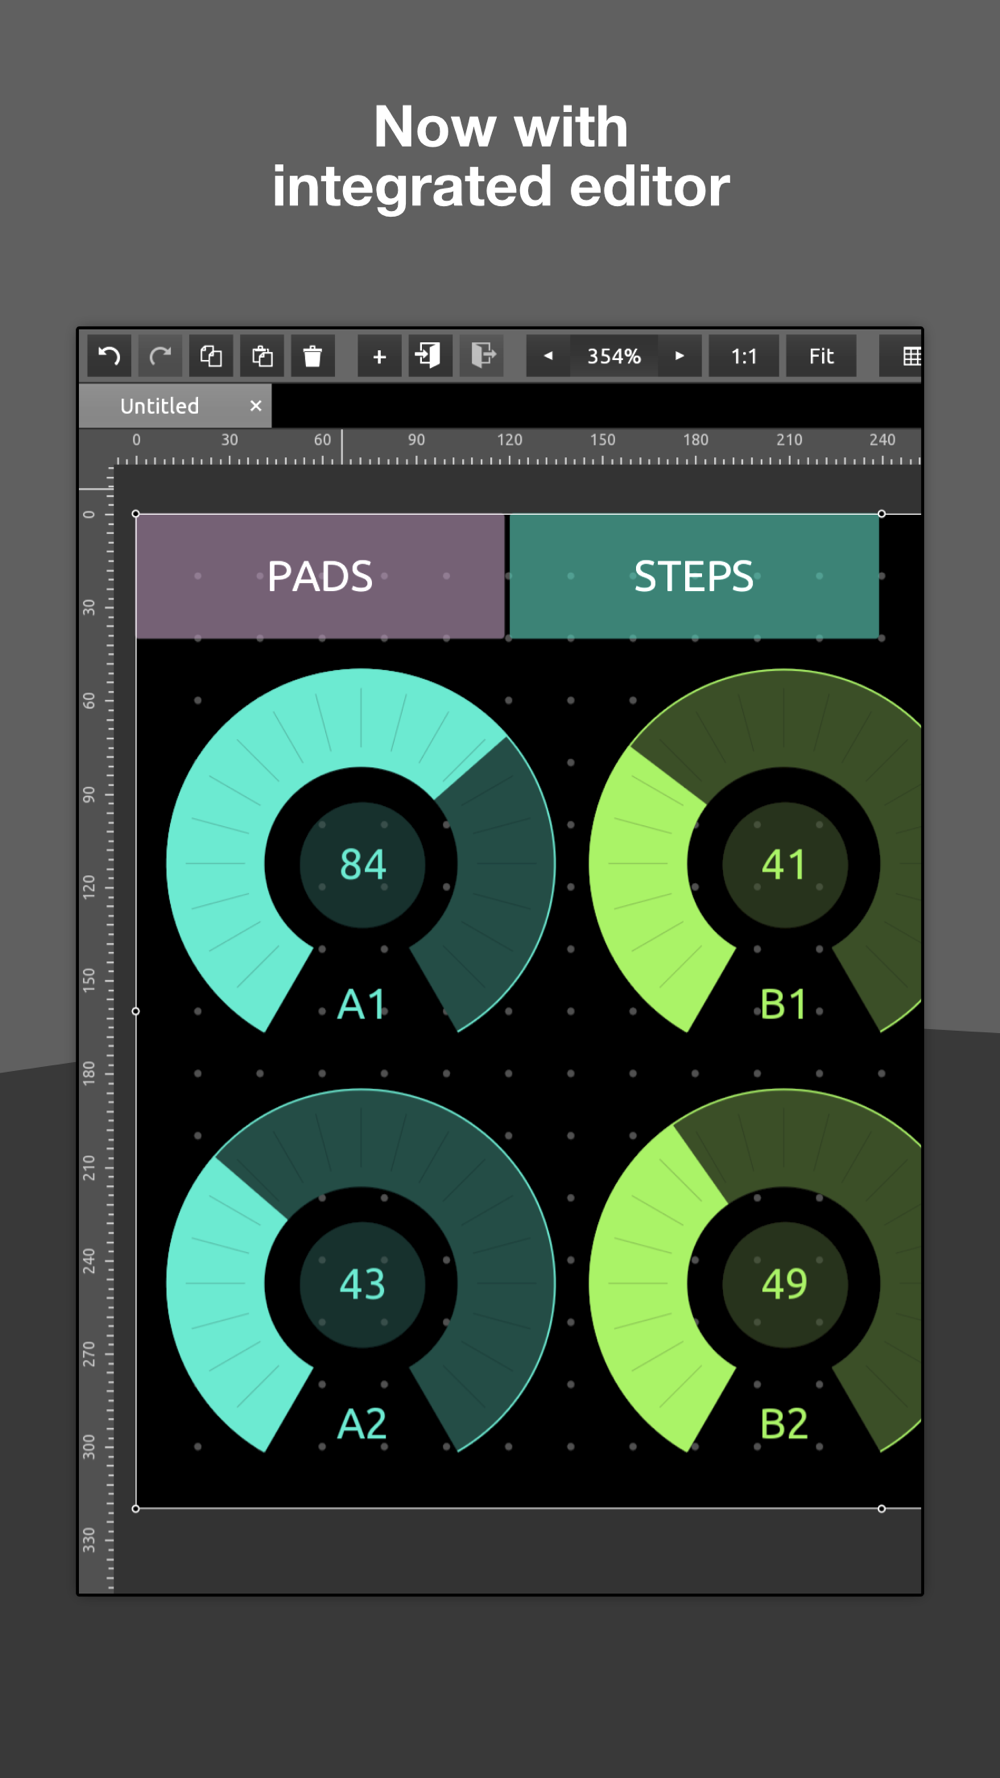Click the redo arrow icon
The width and height of the screenshot is (1000, 1778).
pos(160,356)
